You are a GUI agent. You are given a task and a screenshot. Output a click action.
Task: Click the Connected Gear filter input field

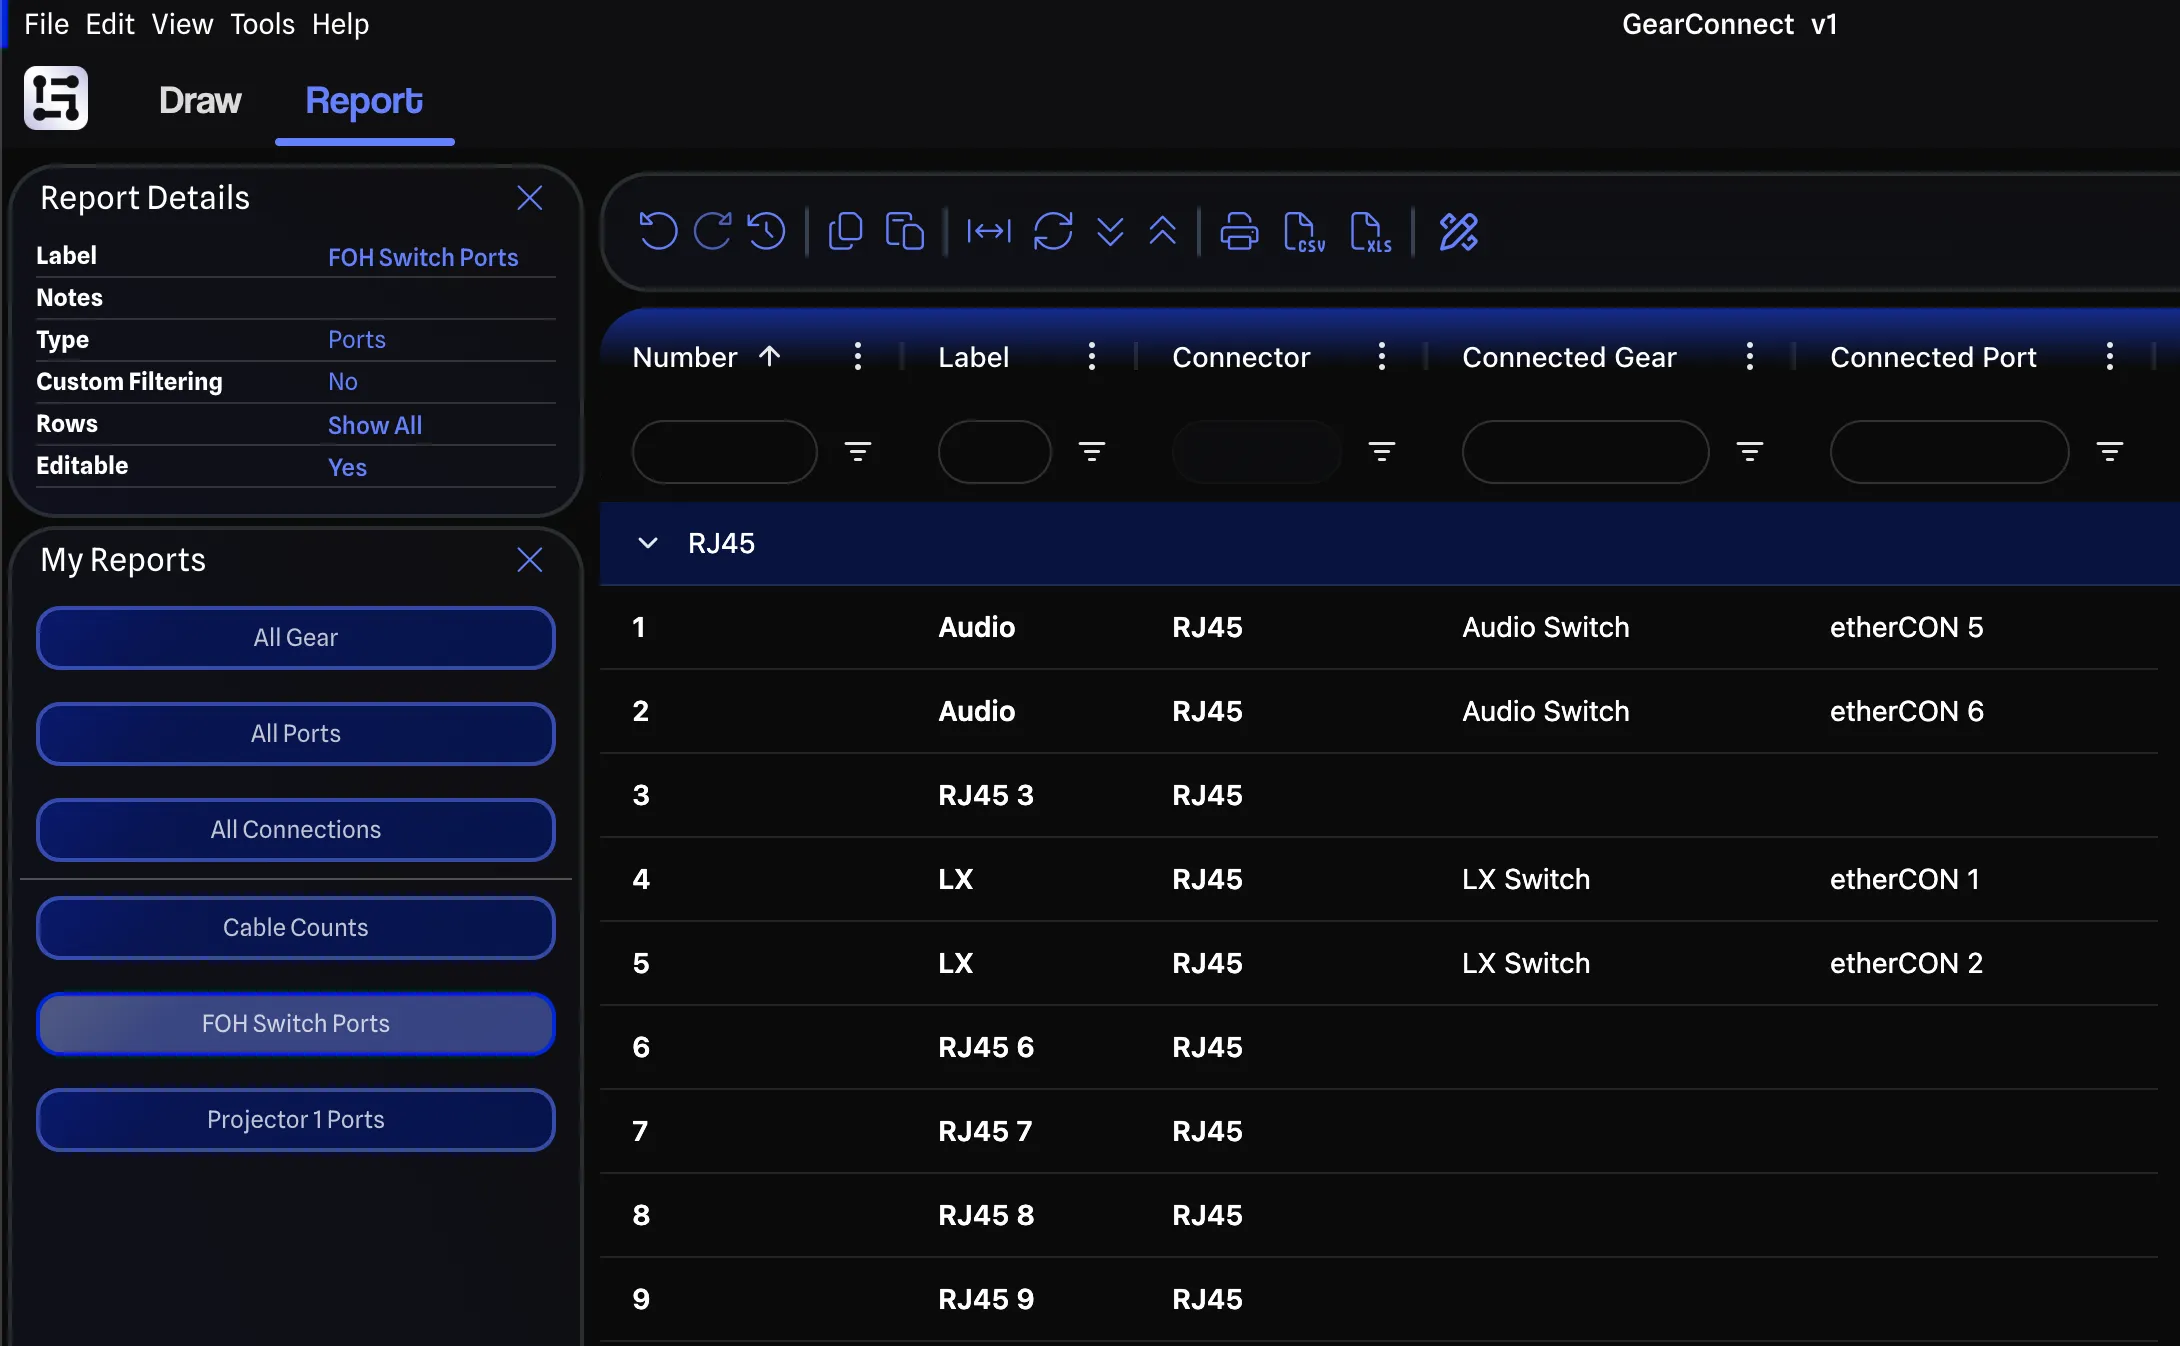[x=1586, y=452]
